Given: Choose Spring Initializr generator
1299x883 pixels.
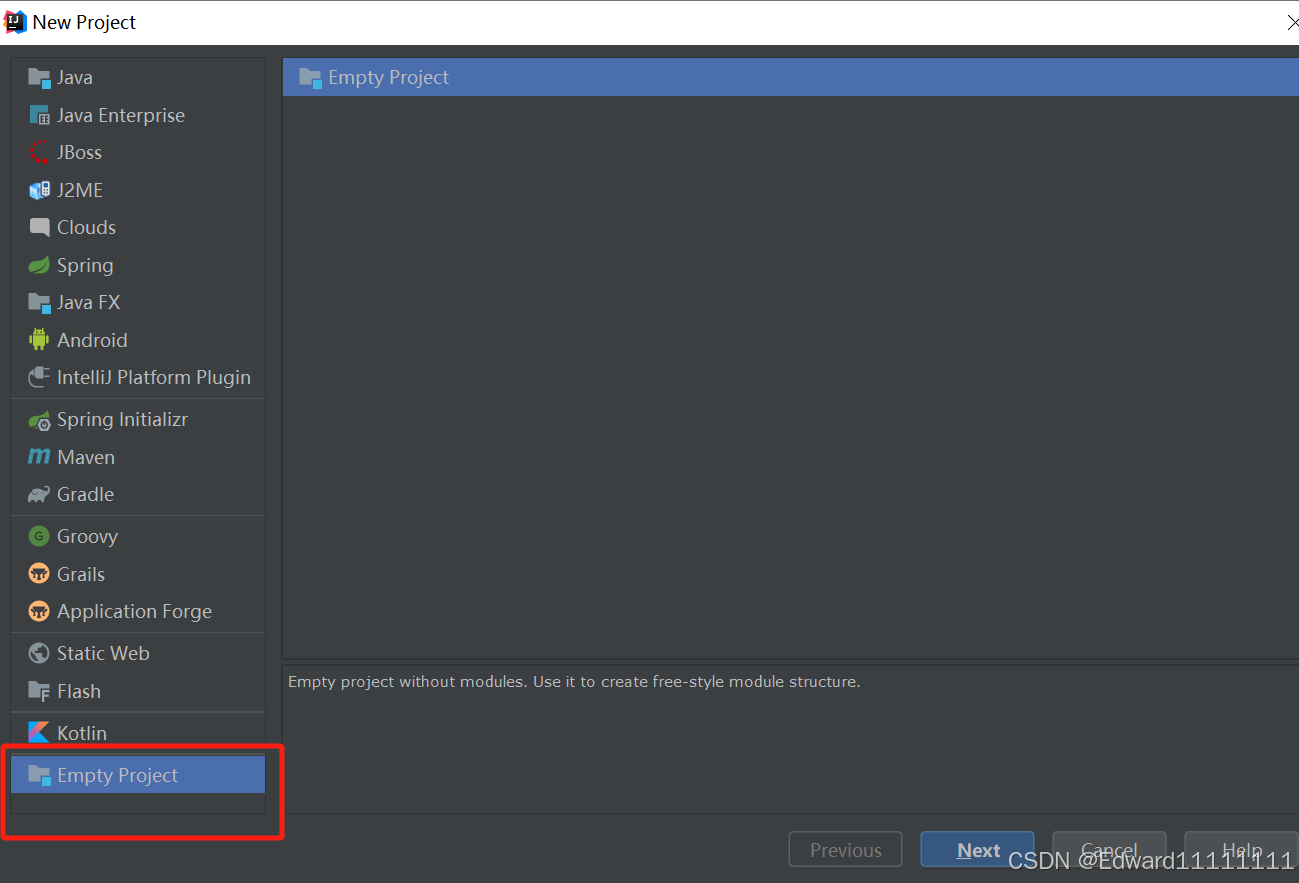Looking at the screenshot, I should click(x=138, y=419).
